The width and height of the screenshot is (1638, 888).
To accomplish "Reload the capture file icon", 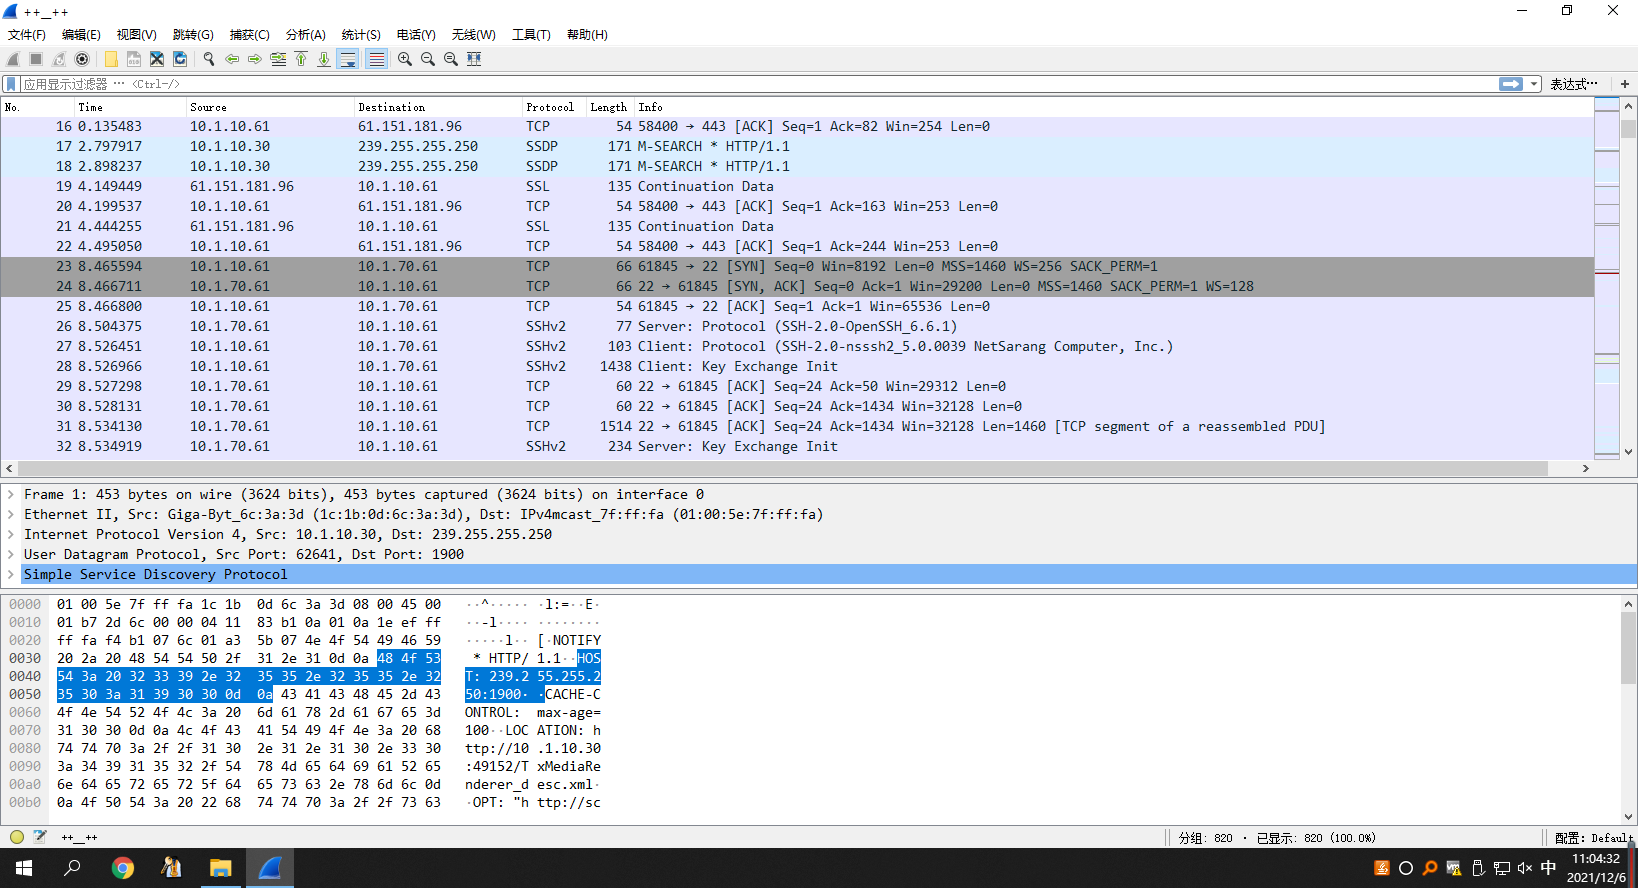I will (x=180, y=59).
